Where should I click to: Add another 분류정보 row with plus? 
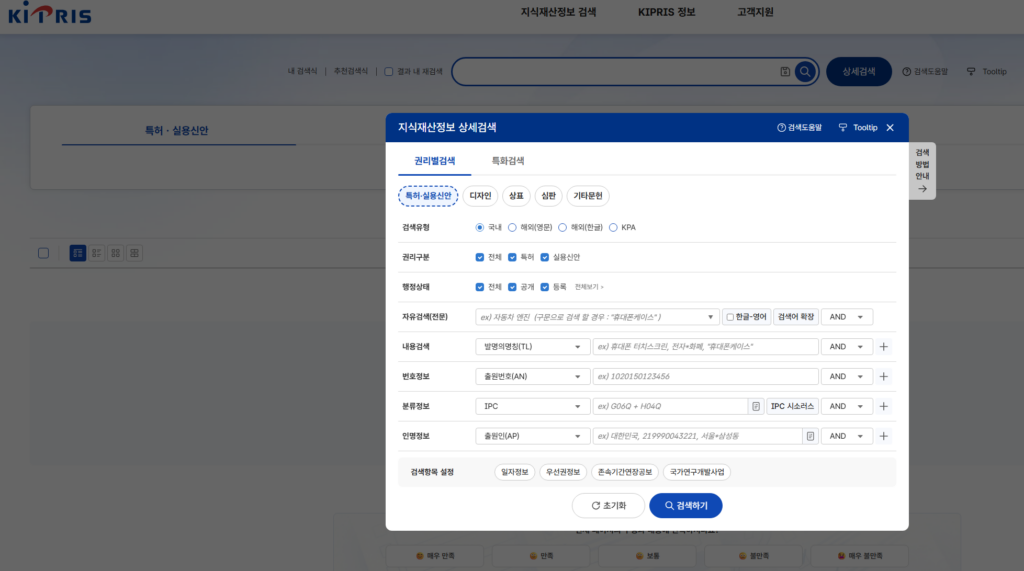coord(884,406)
